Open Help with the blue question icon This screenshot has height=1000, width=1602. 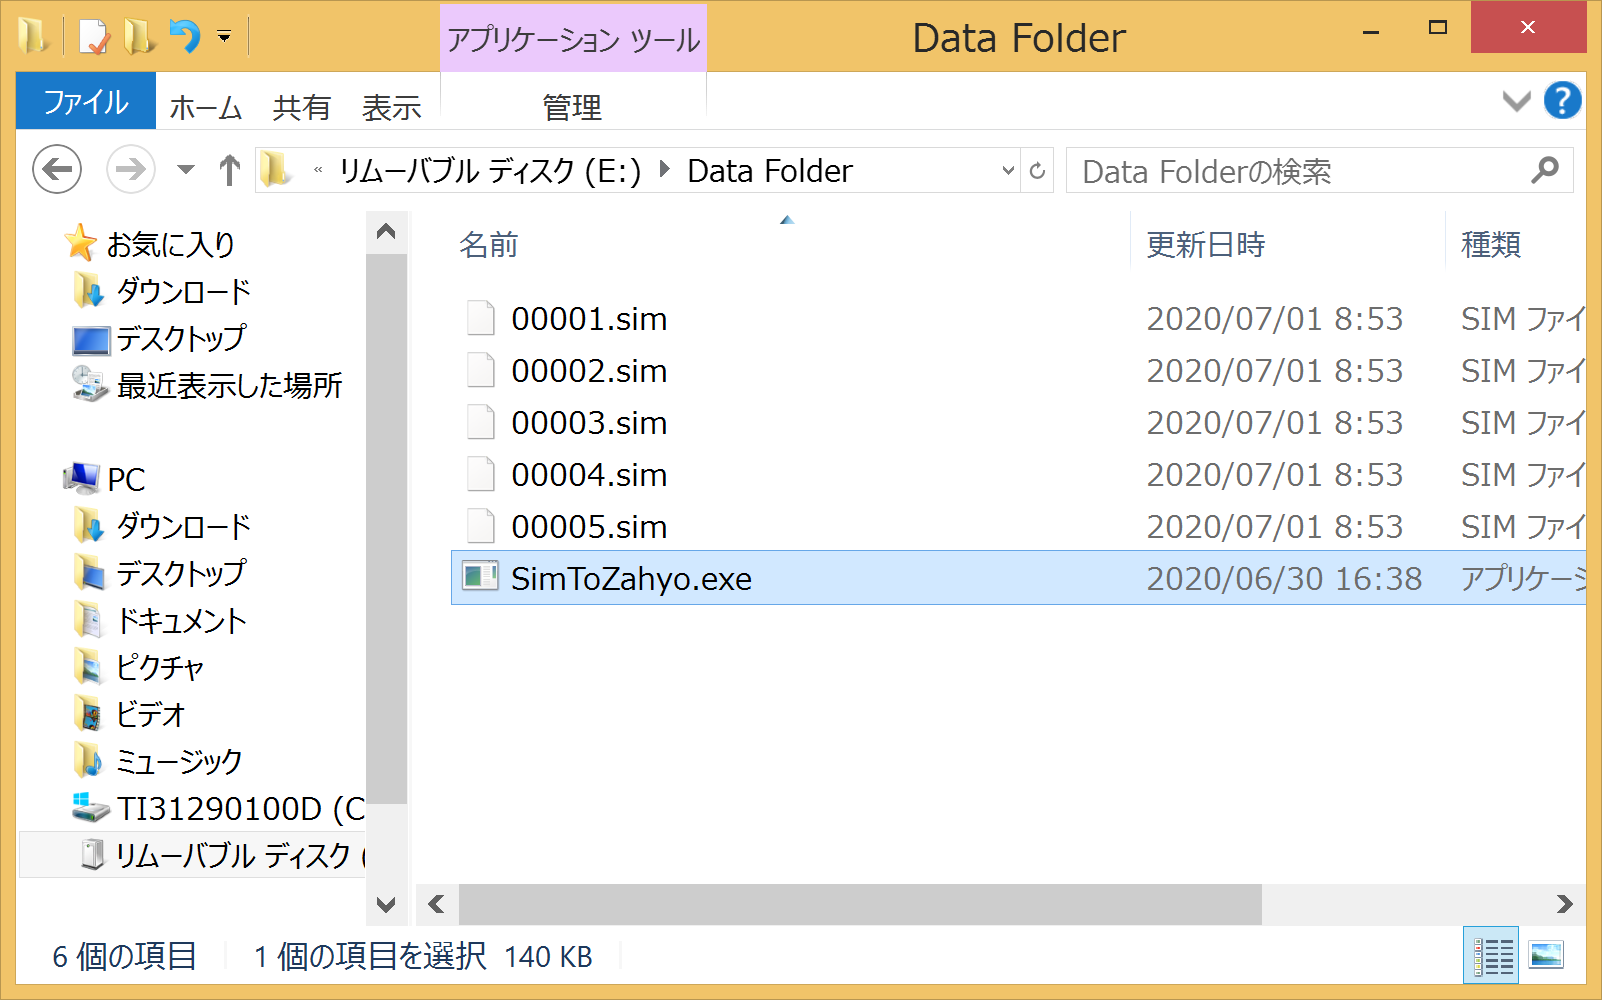[x=1562, y=100]
